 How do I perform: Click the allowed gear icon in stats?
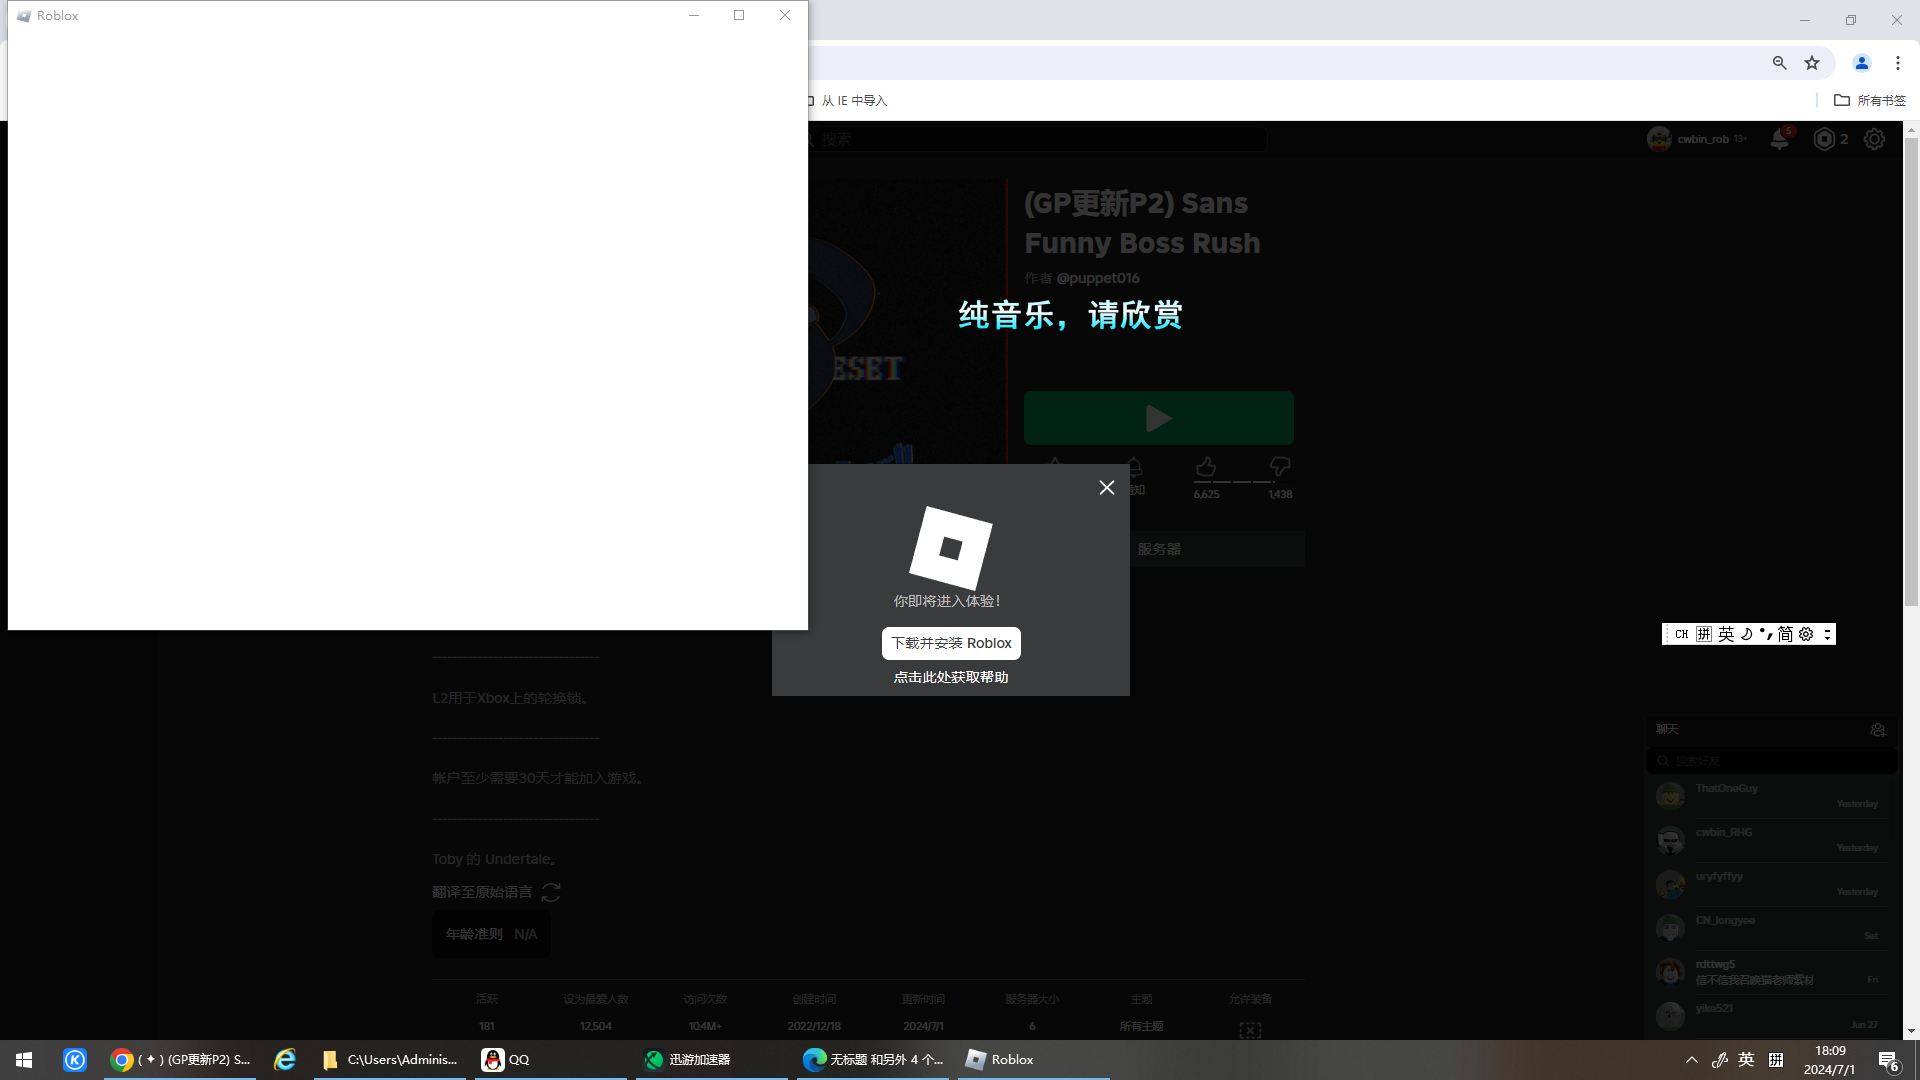coord(1250,1029)
